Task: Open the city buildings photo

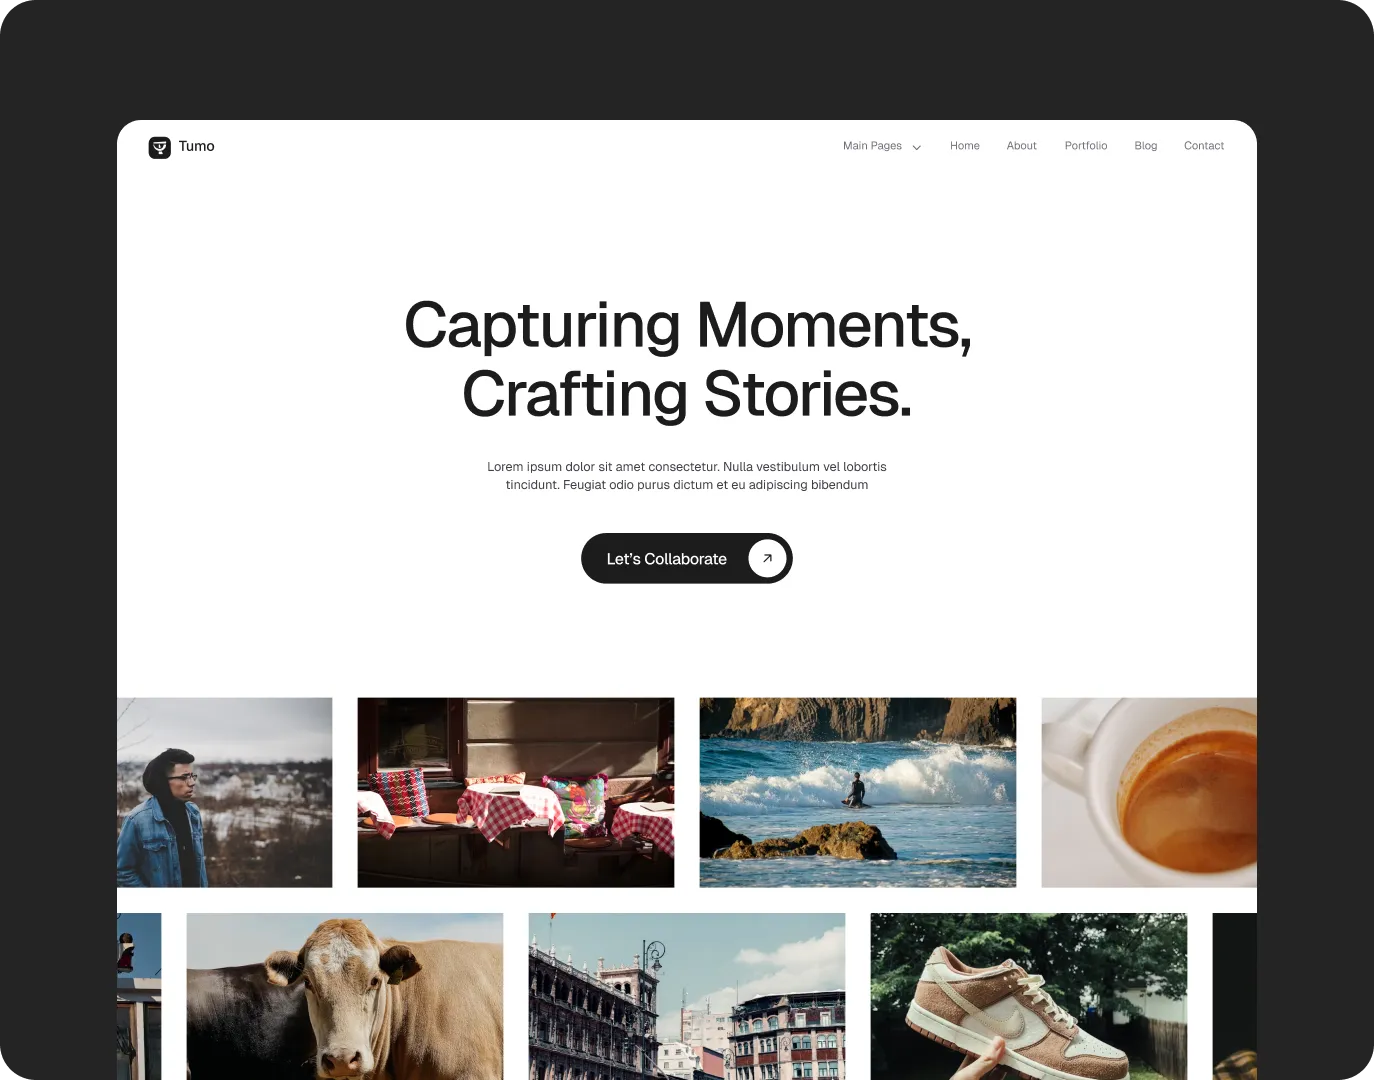Action: (x=686, y=996)
